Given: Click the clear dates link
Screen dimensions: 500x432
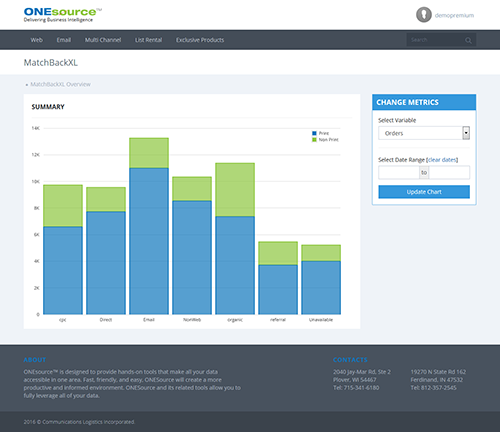Looking at the screenshot, I should 442,160.
